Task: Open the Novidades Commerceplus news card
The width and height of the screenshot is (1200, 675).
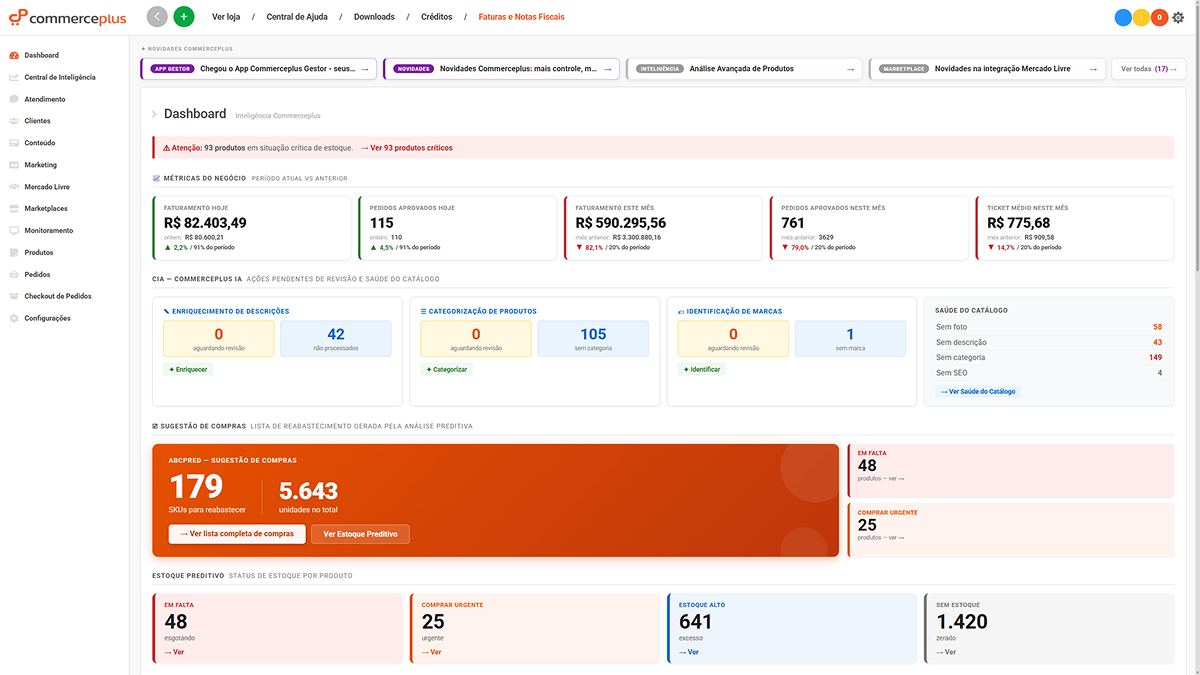Action: point(504,69)
